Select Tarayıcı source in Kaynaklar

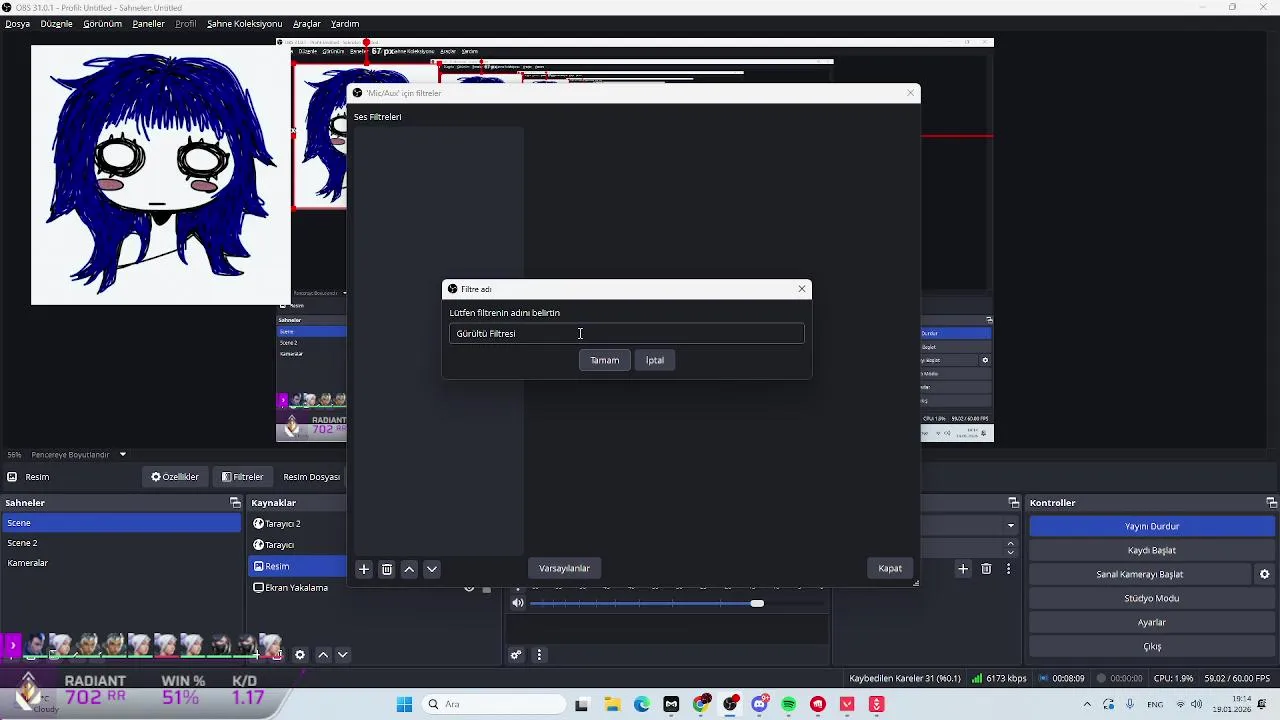pyautogui.click(x=298, y=545)
